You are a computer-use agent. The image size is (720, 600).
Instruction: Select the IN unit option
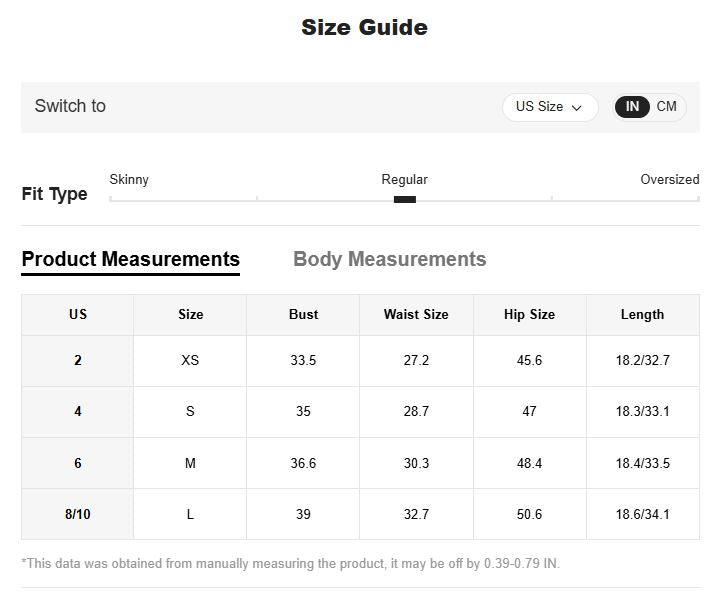click(x=632, y=107)
